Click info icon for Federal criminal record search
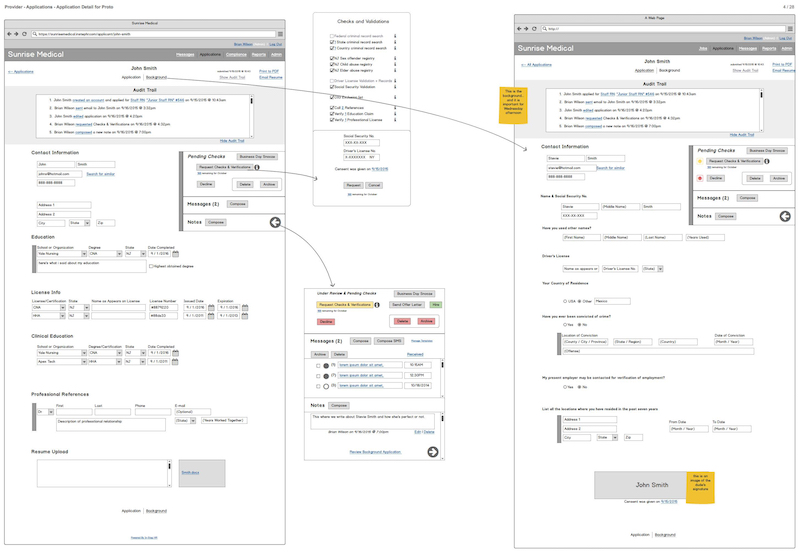 (x=395, y=36)
